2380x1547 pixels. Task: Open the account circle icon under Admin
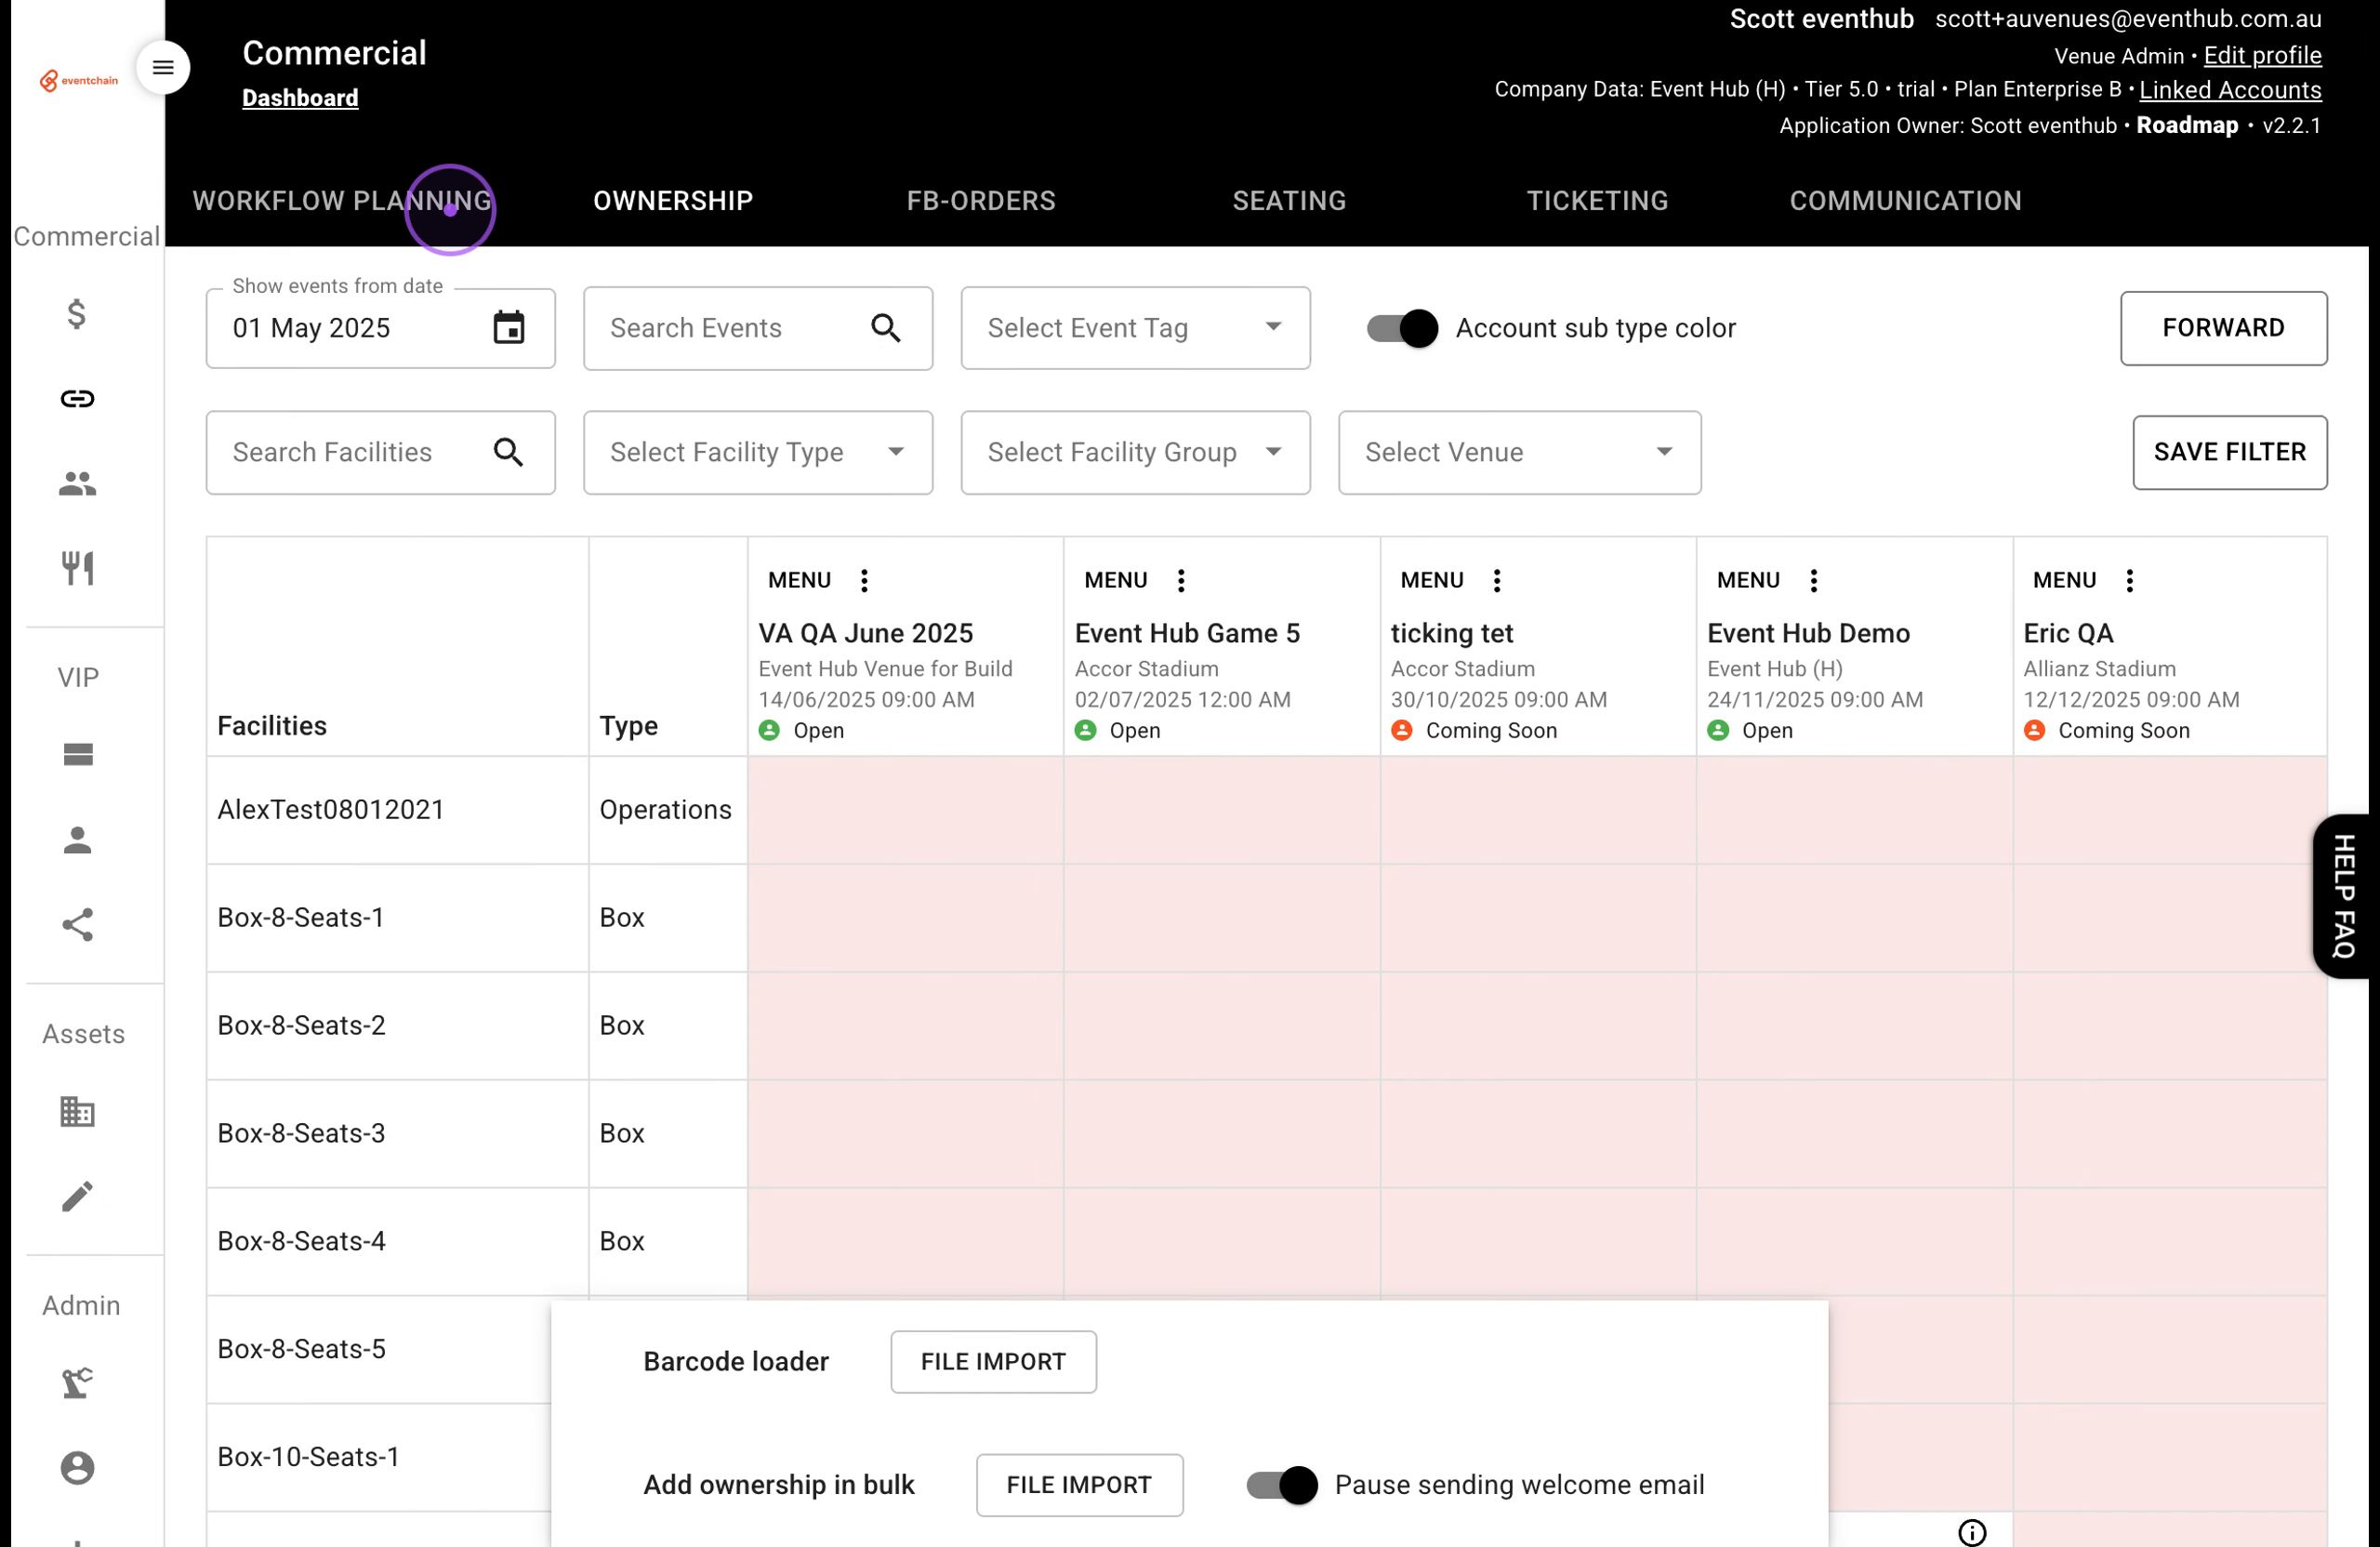pyautogui.click(x=77, y=1468)
